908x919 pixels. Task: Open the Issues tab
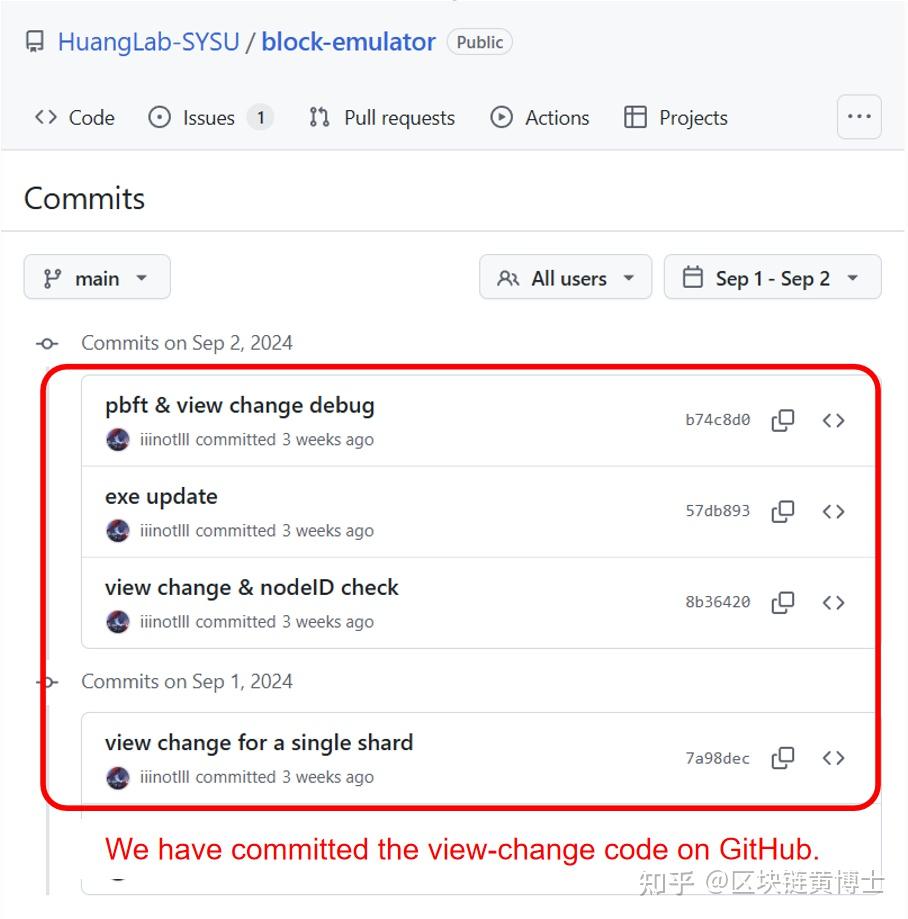click(210, 117)
